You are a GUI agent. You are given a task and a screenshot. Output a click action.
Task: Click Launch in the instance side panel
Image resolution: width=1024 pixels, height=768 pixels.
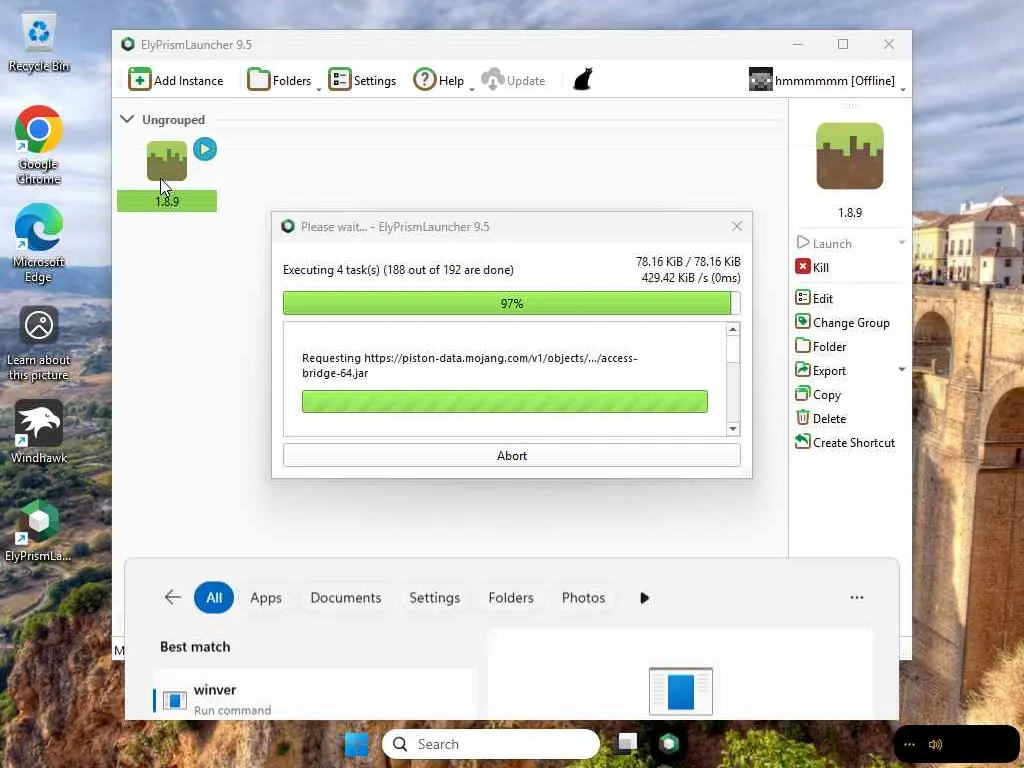[x=824, y=243]
